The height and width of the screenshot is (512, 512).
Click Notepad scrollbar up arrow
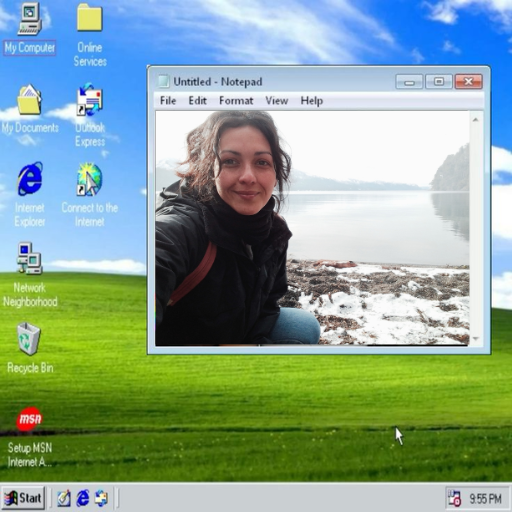pyautogui.click(x=476, y=119)
